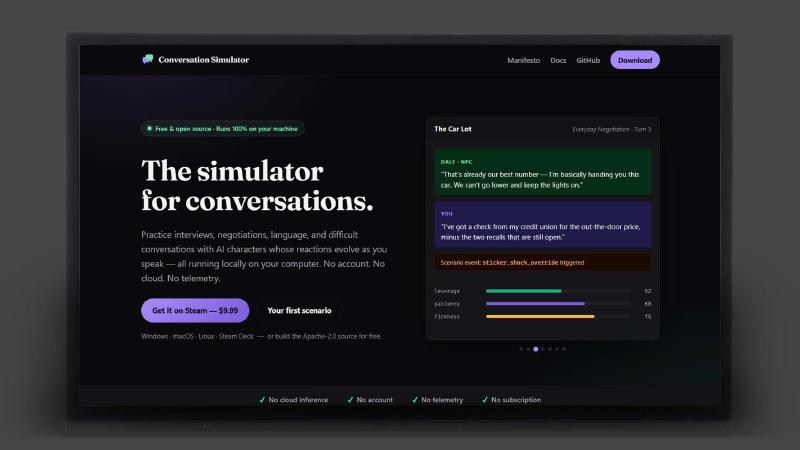The height and width of the screenshot is (450, 800).
Task: Click the Your first scenario button
Action: [299, 310]
